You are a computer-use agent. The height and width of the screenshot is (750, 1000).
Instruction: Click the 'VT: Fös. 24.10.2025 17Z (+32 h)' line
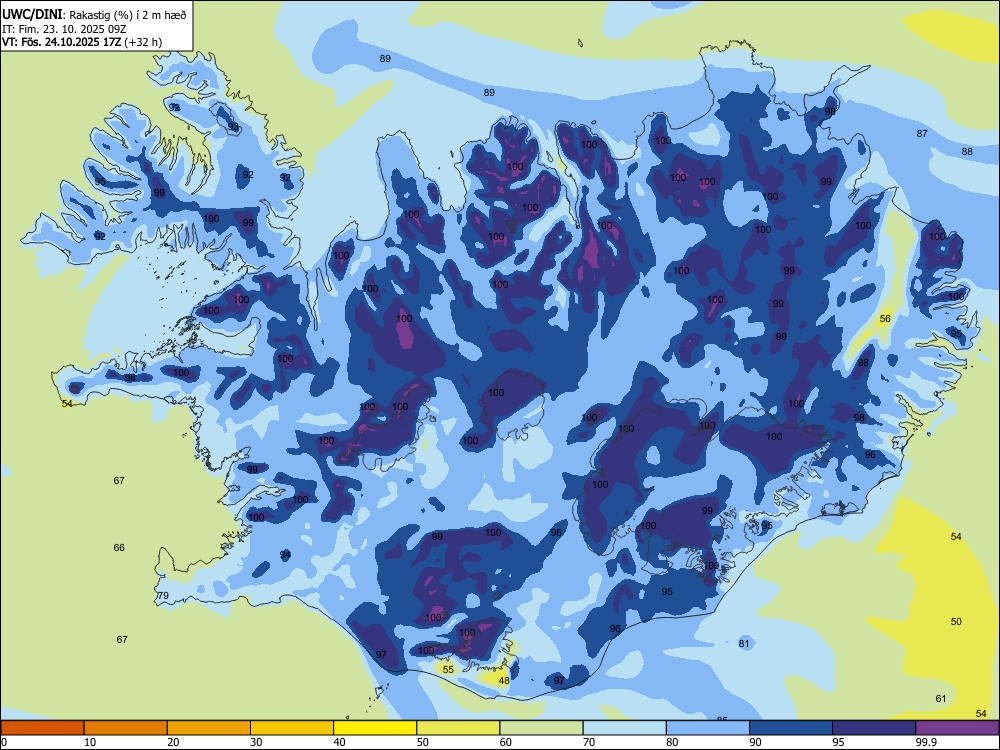click(82, 42)
